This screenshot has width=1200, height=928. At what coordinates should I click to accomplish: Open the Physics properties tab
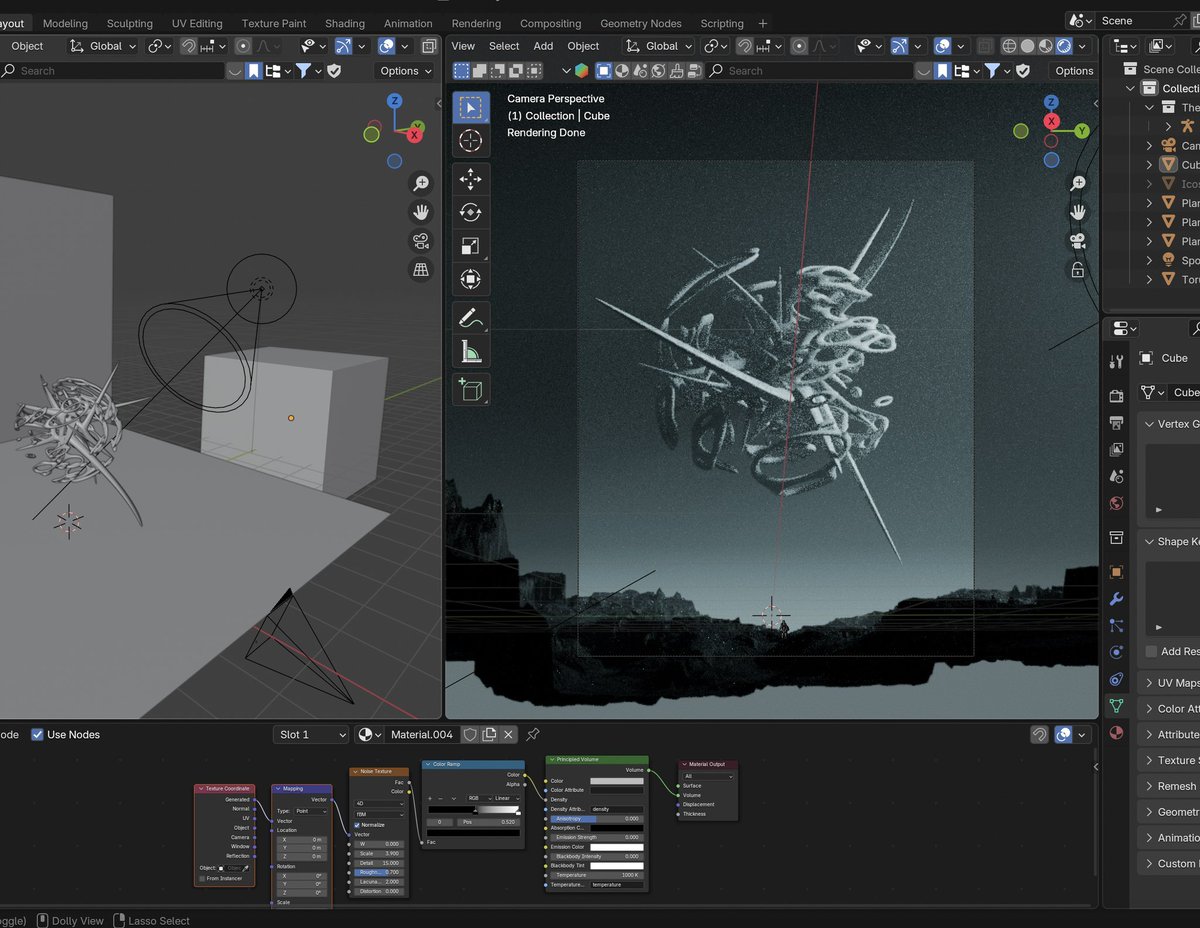1117,653
